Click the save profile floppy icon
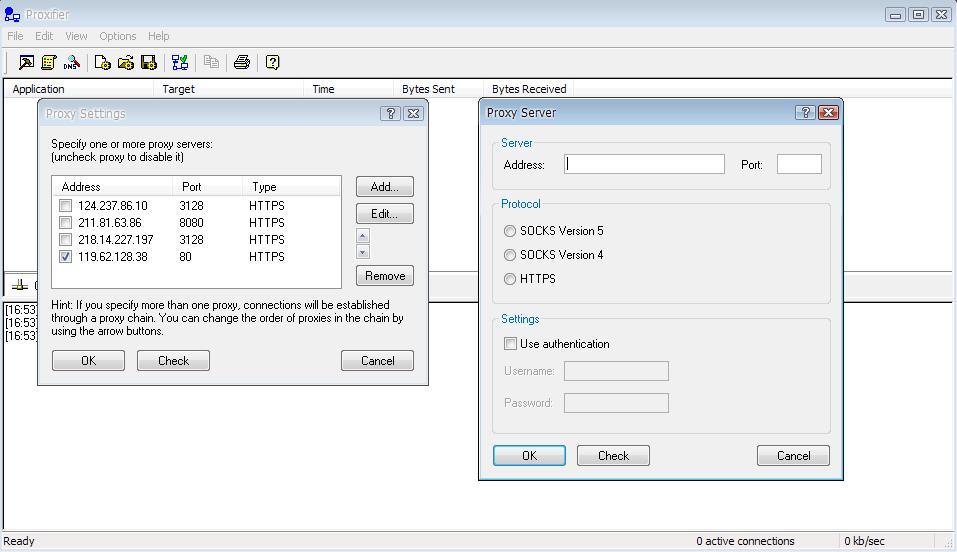 (x=149, y=62)
